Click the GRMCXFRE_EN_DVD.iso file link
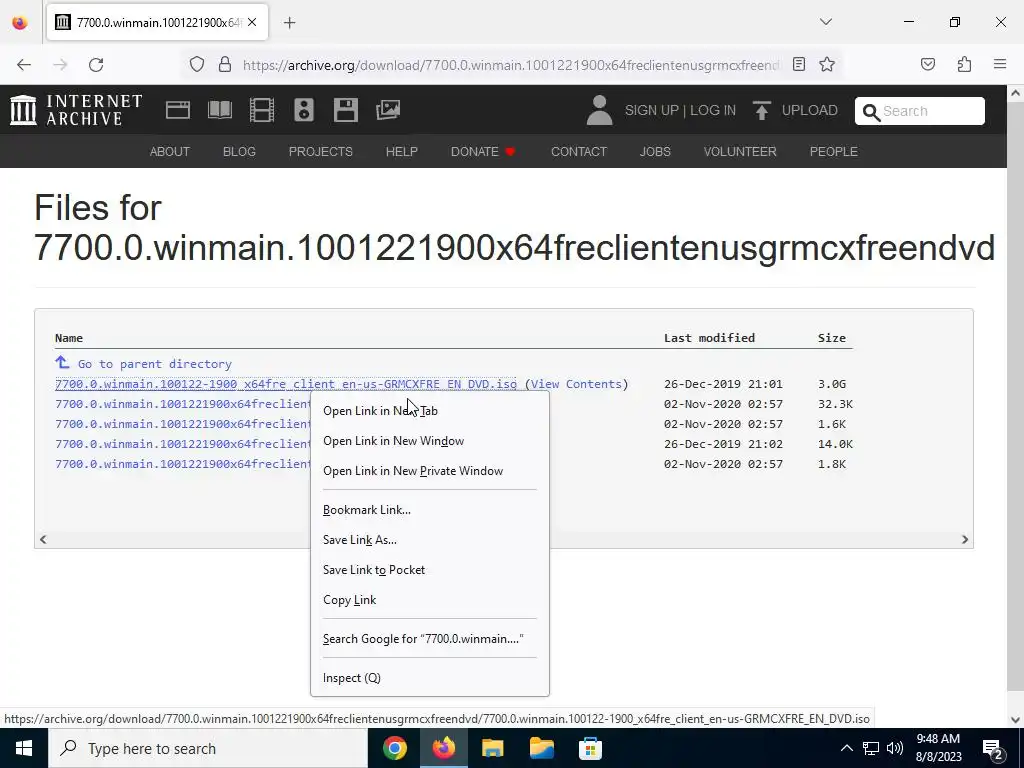Screen dimensions: 1024x768 coord(285,384)
